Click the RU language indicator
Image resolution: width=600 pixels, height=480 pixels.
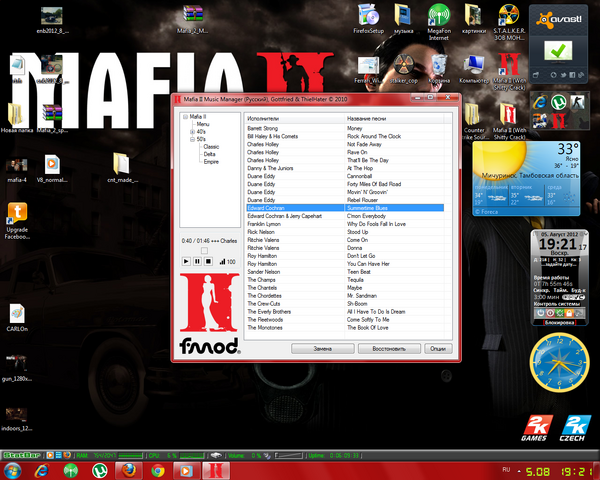tap(506, 469)
